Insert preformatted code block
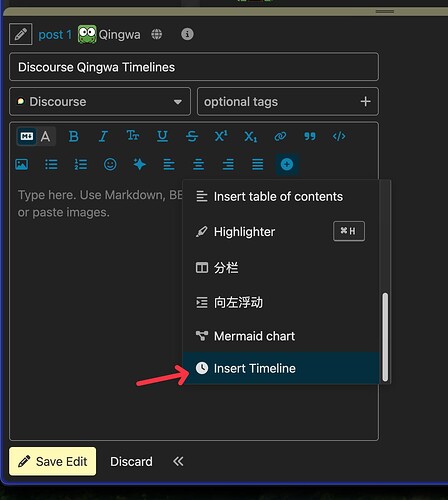Image resolution: width=448 pixels, height=500 pixels. pos(339,136)
